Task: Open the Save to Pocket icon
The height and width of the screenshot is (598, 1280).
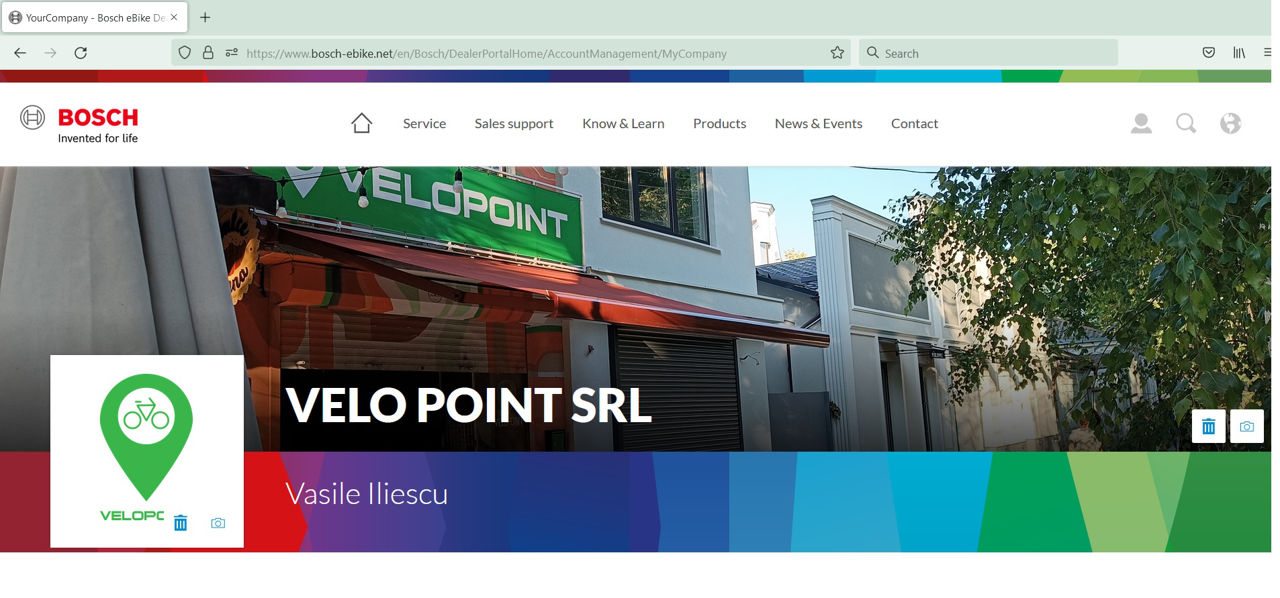Action: 1209,53
